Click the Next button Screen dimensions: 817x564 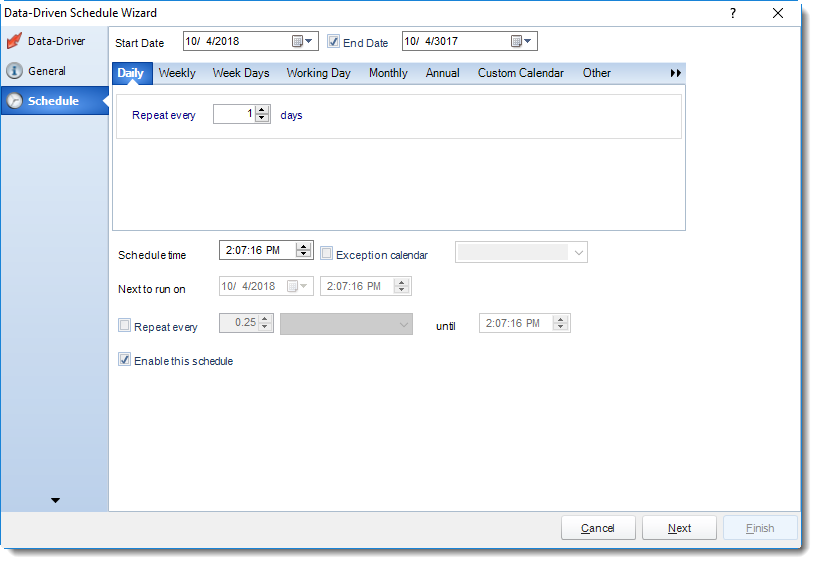click(679, 528)
